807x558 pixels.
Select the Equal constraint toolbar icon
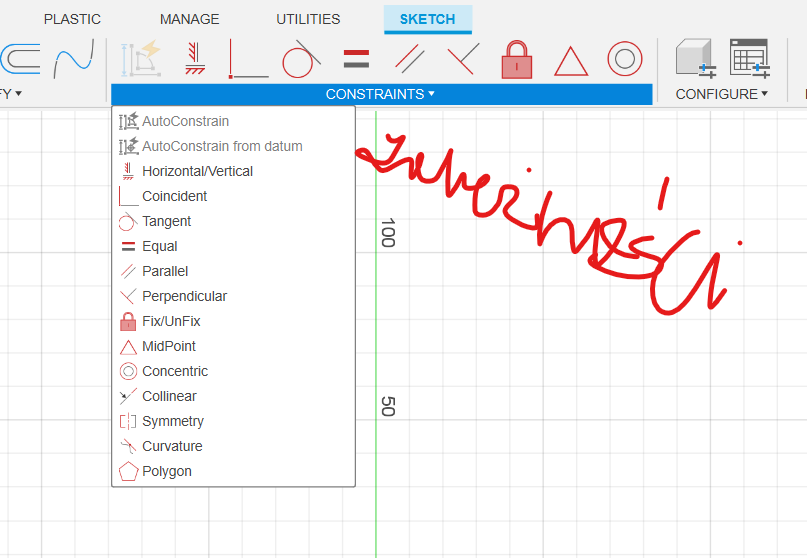[x=356, y=59]
